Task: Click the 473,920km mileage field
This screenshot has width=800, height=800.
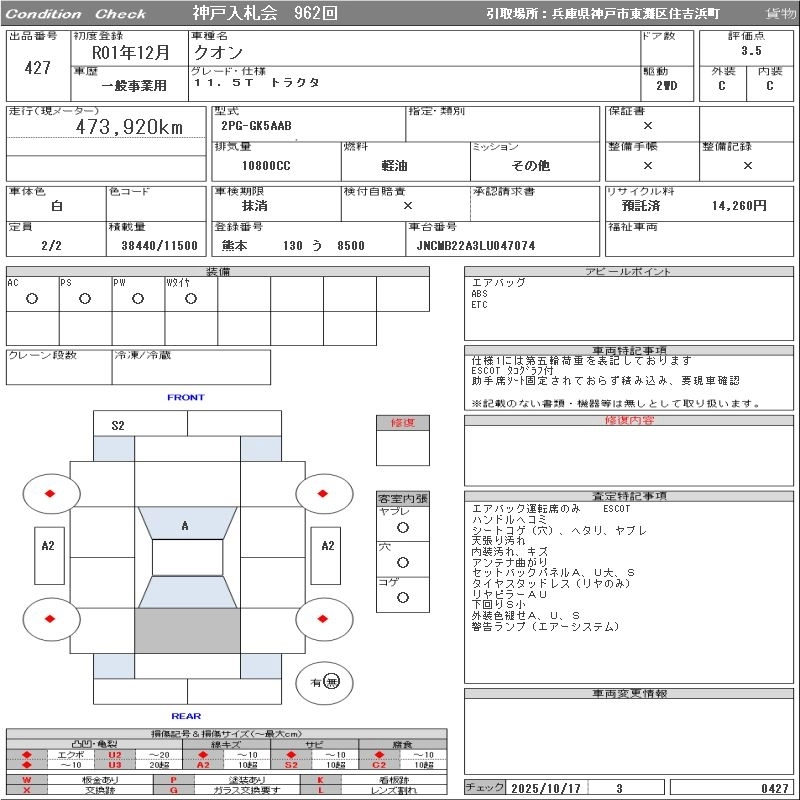Action: pyautogui.click(x=130, y=127)
